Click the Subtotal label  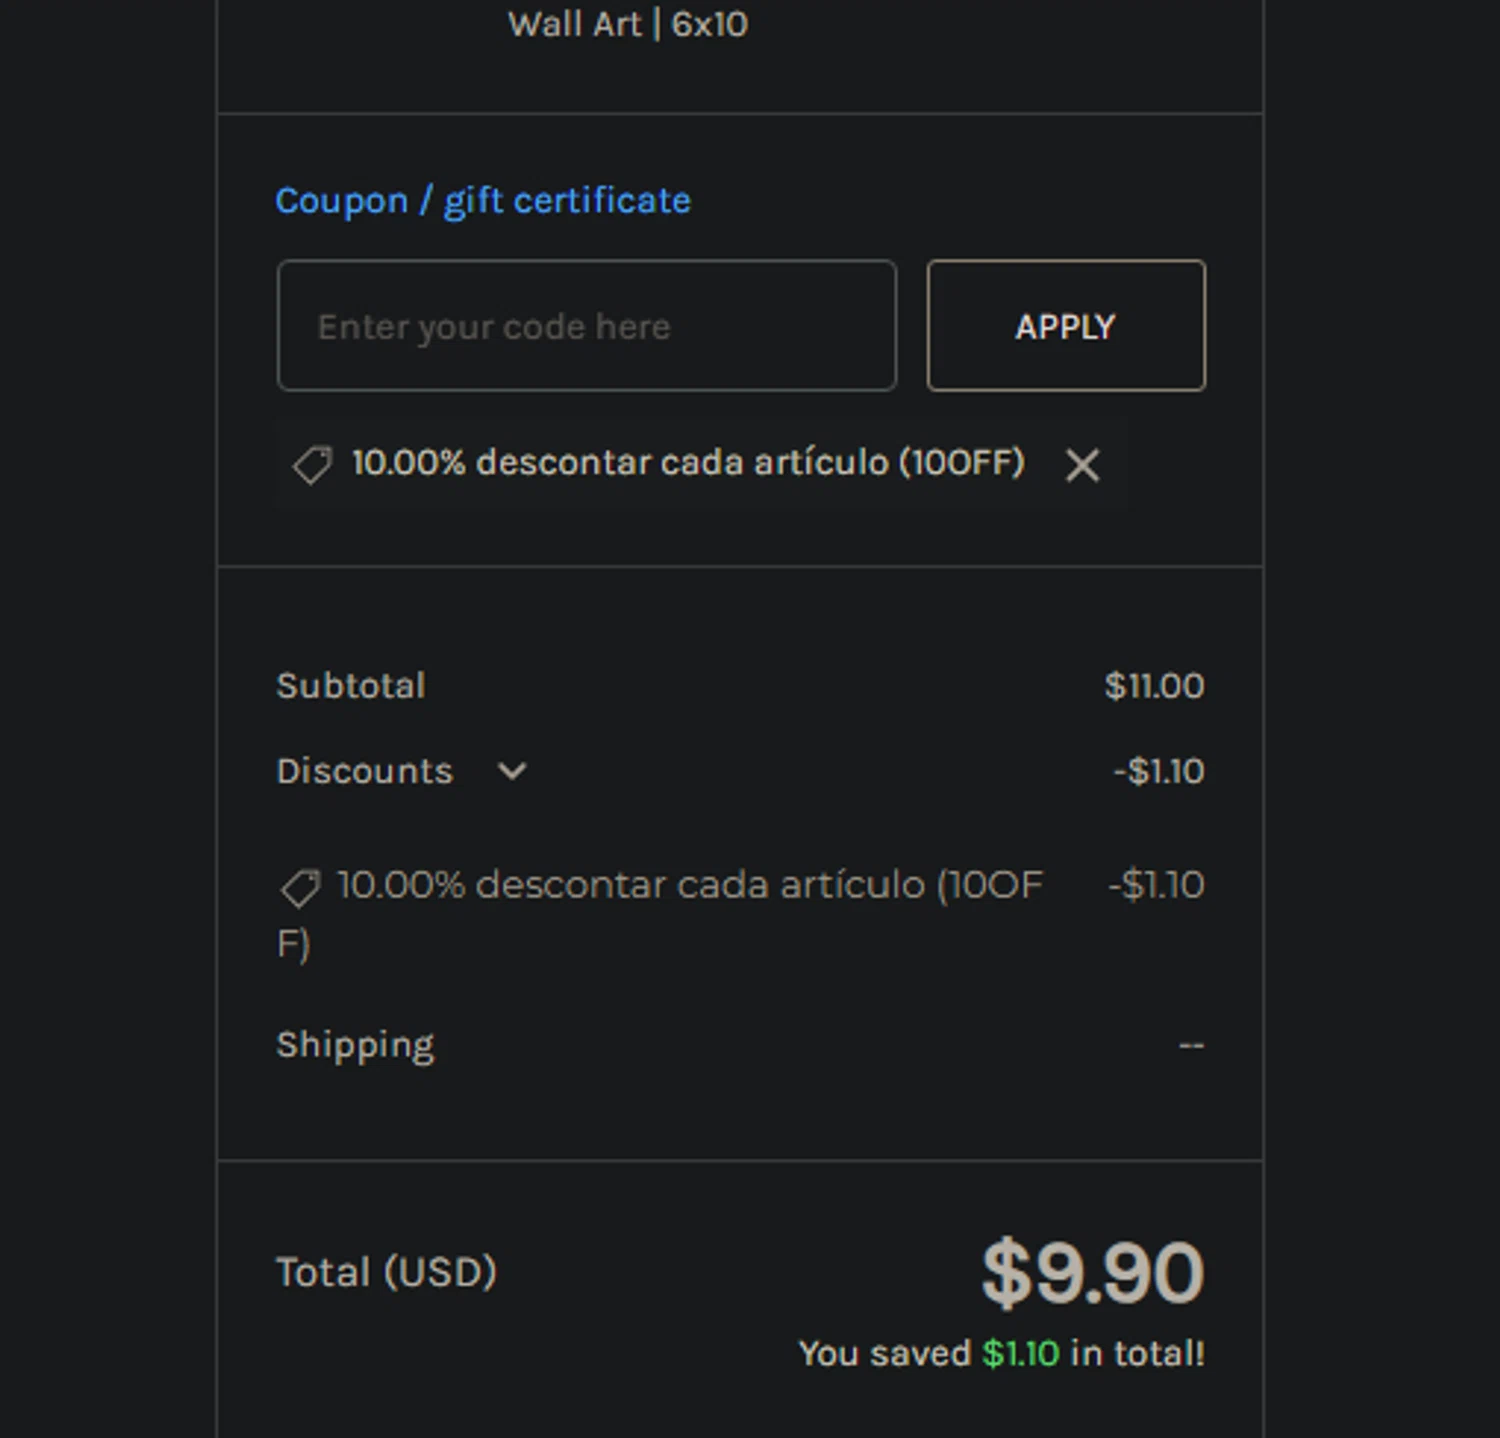coord(351,686)
